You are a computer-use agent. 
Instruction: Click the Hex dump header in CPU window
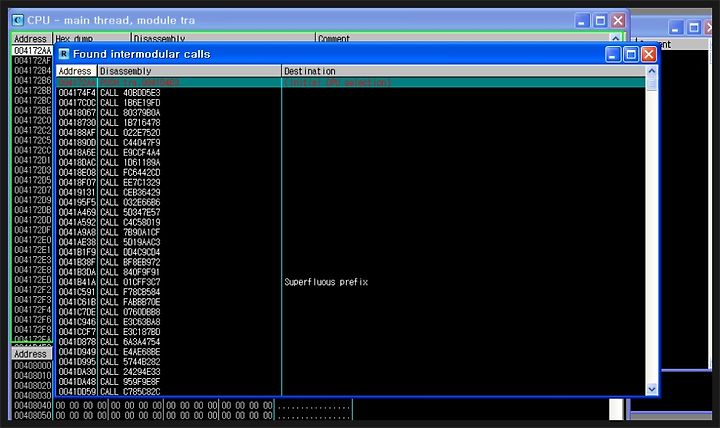click(92, 39)
